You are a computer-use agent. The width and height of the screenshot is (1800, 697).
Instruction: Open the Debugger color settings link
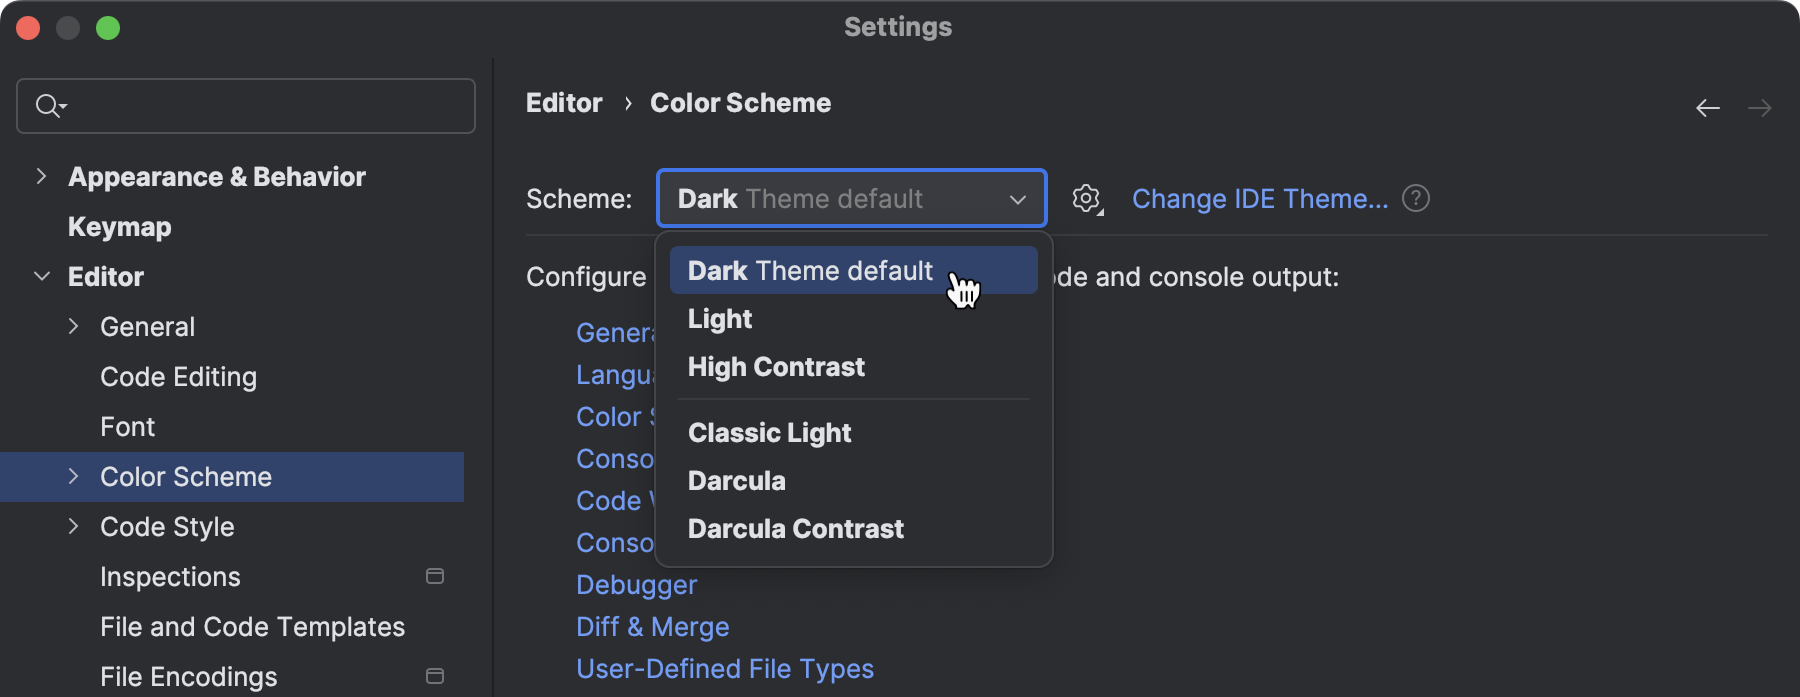(x=636, y=584)
